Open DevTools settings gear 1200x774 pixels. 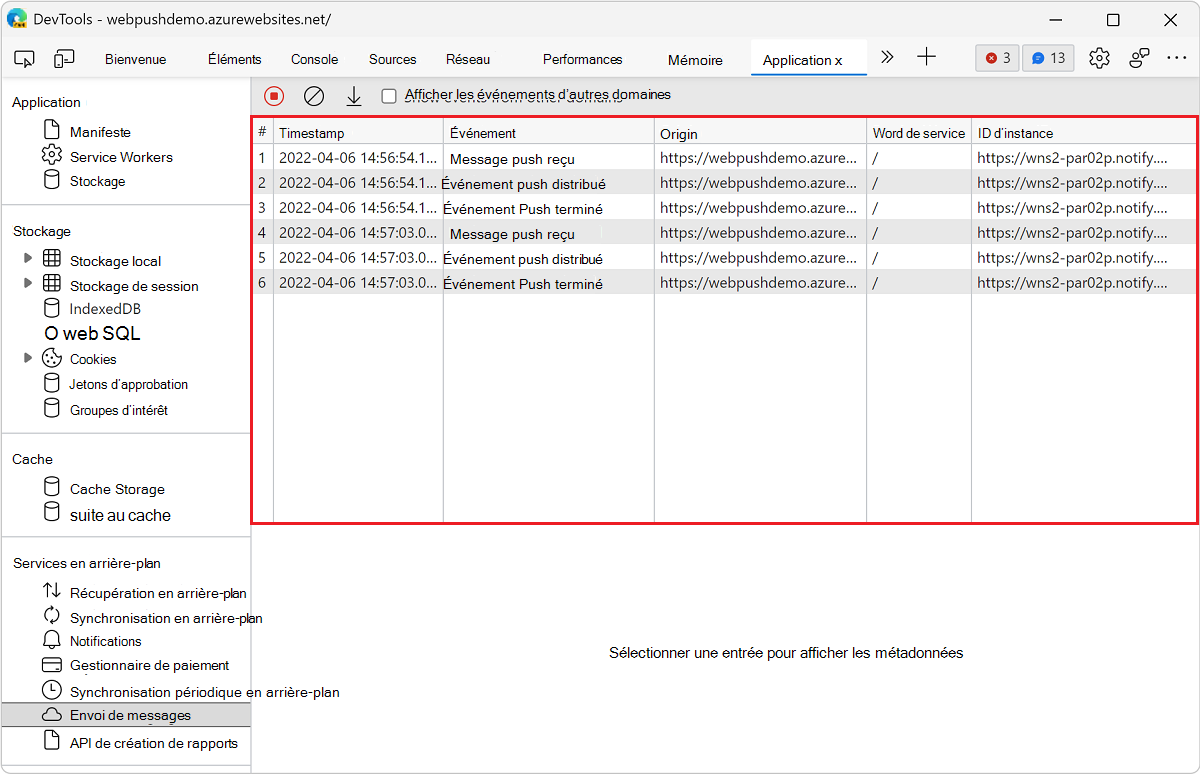pyautogui.click(x=1099, y=58)
